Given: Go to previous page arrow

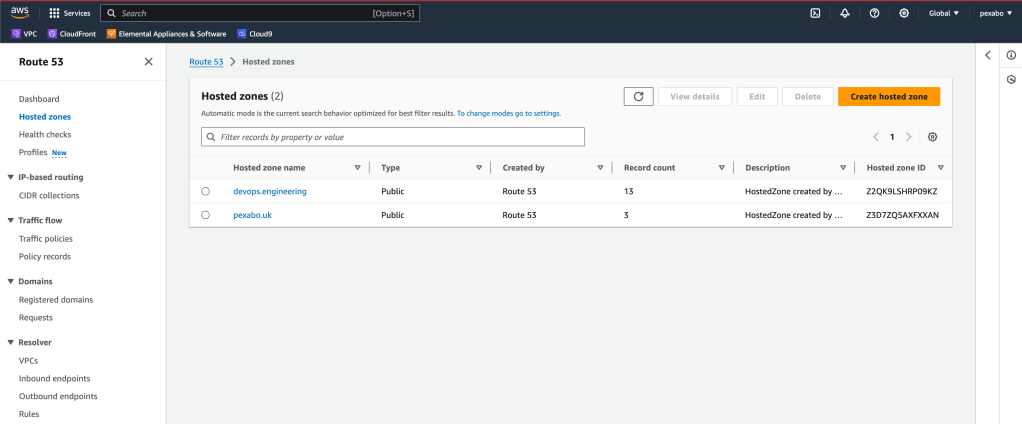Looking at the screenshot, I should [x=876, y=137].
